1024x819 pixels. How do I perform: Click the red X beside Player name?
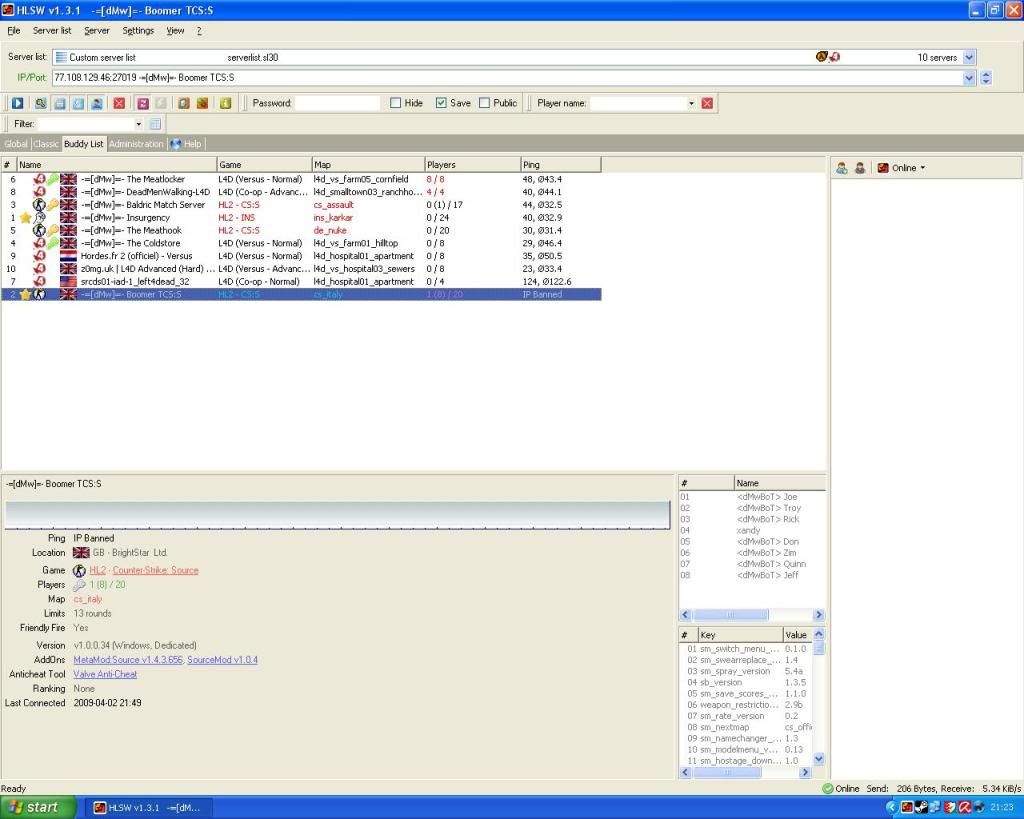point(707,103)
